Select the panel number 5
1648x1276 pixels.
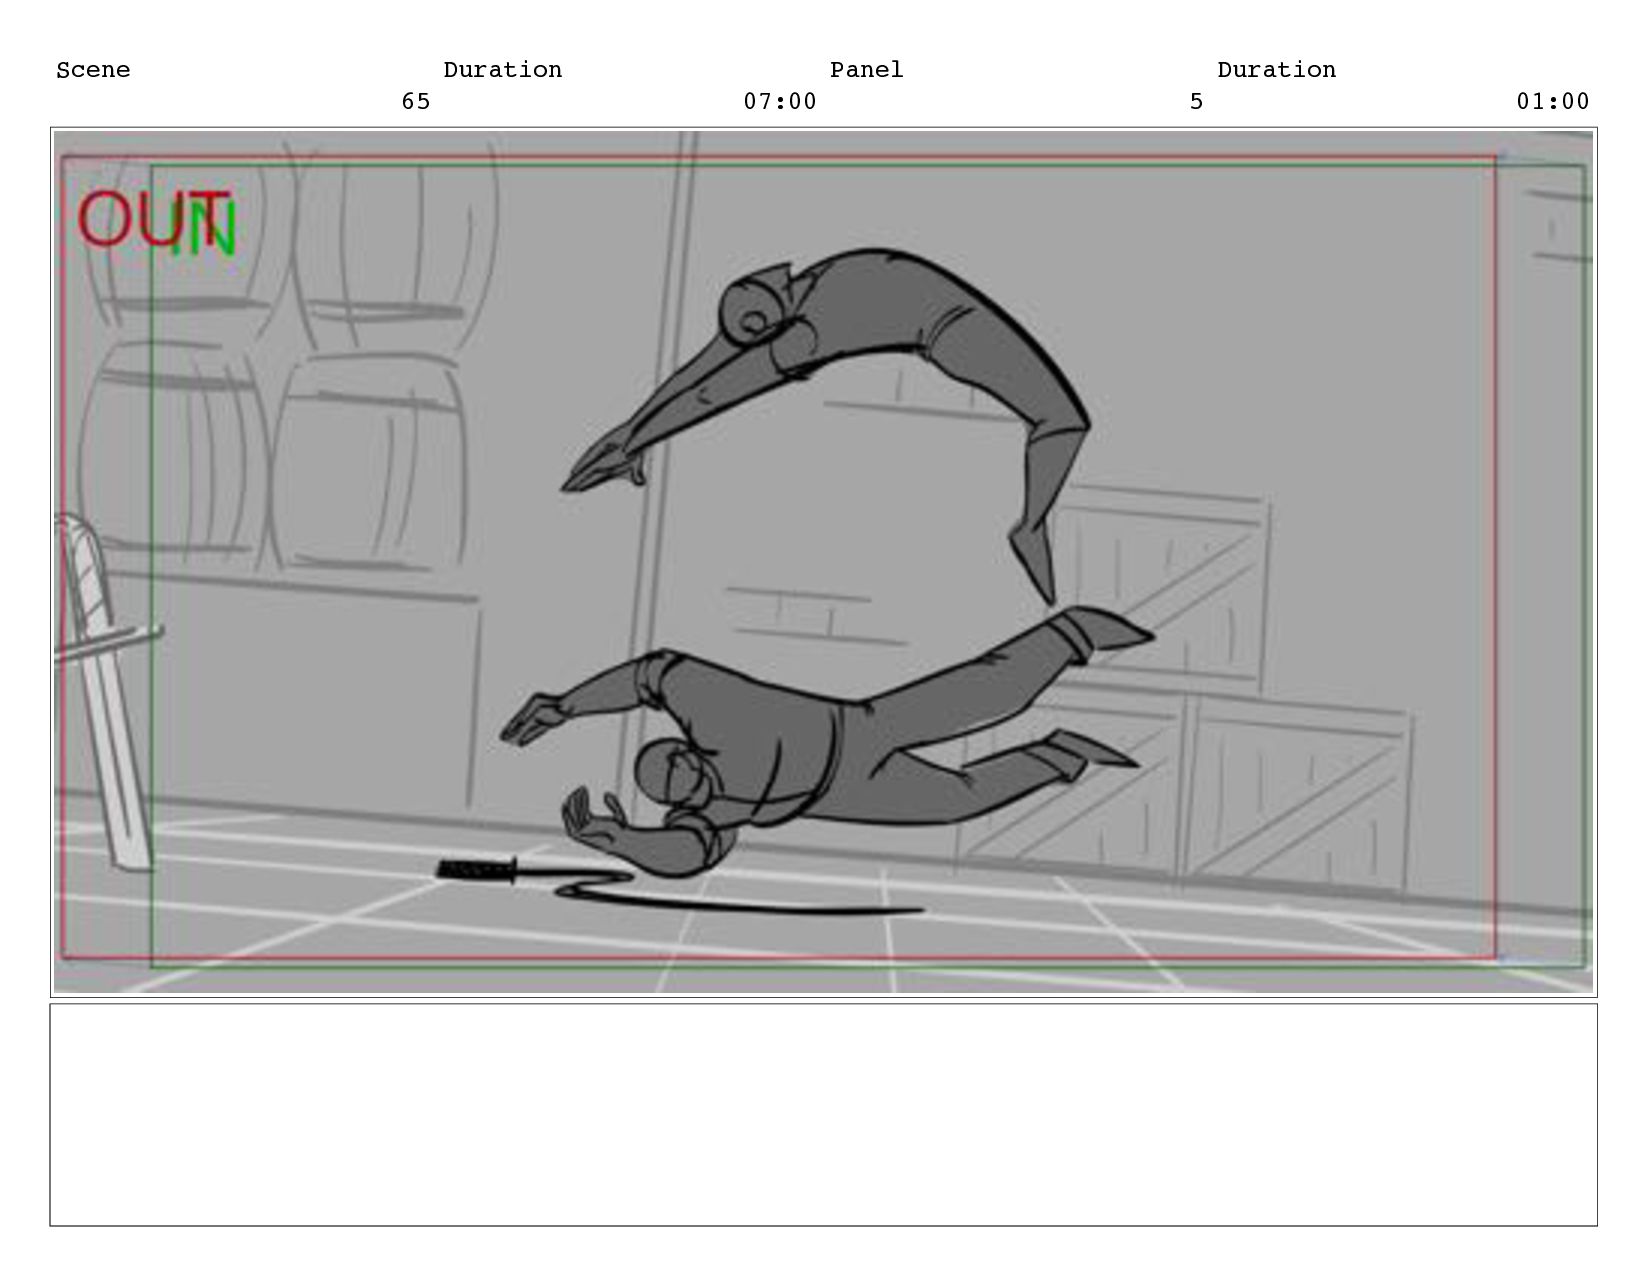(1196, 101)
